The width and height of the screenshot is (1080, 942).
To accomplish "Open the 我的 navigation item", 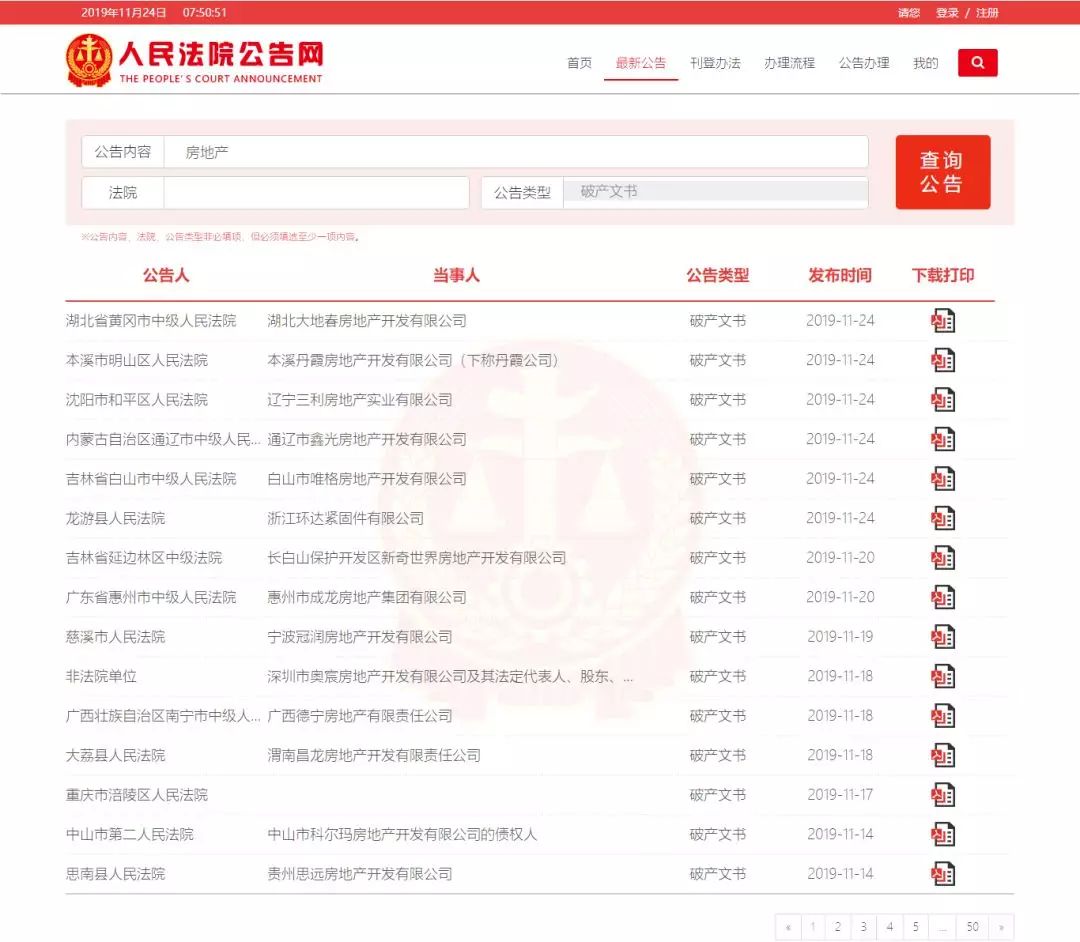I will [923, 61].
